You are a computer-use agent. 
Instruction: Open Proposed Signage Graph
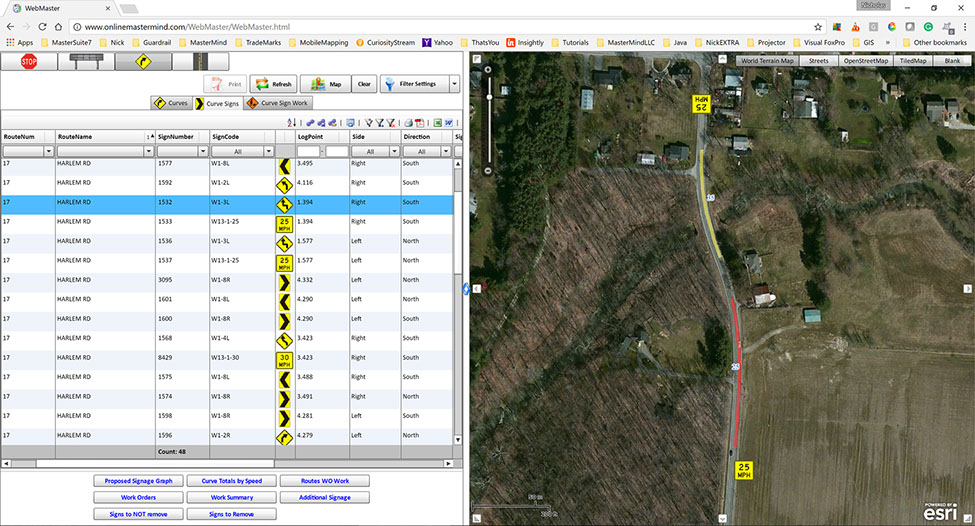[x=138, y=481]
